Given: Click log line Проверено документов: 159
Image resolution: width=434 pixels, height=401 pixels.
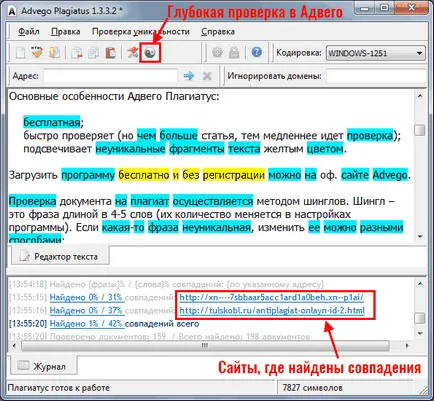Looking at the screenshot, I should [108, 336].
